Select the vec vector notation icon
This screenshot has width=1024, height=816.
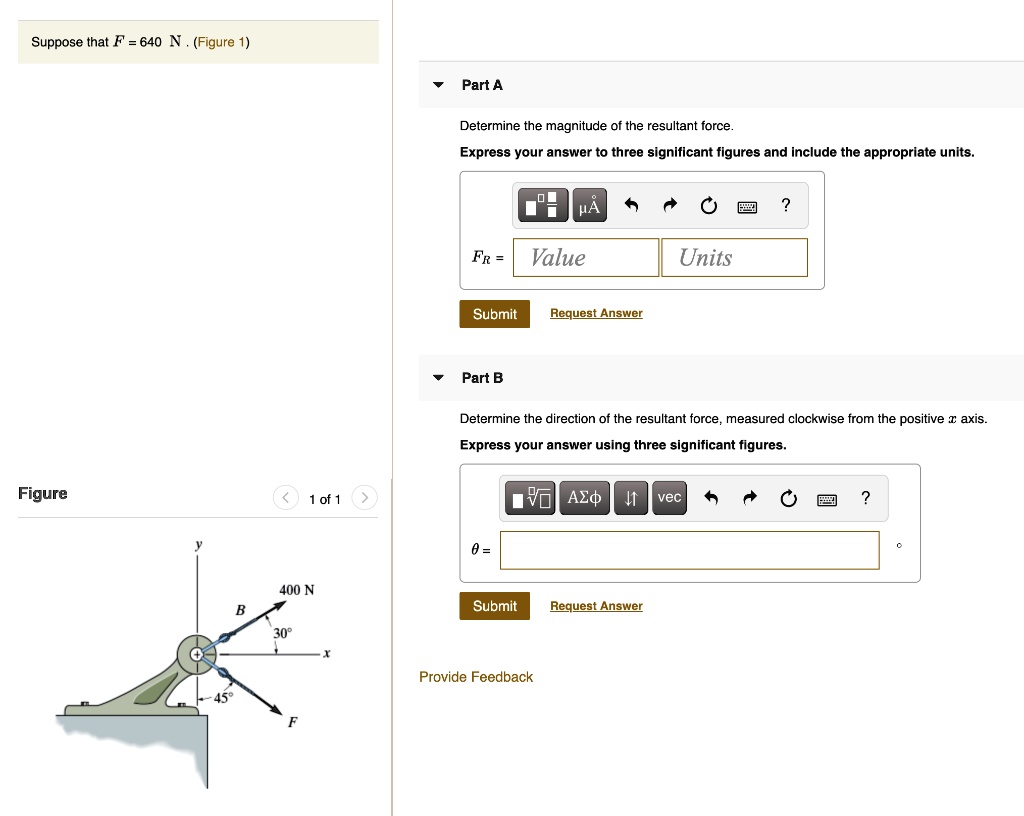pyautogui.click(x=669, y=497)
